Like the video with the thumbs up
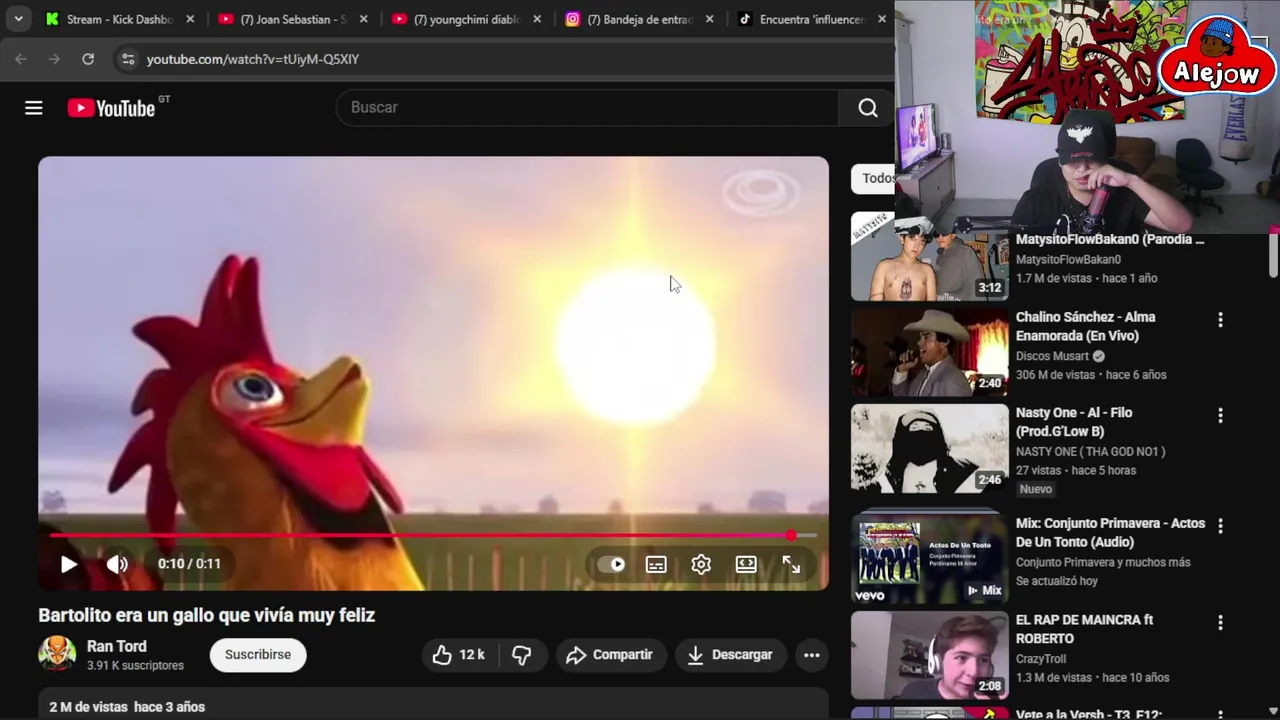This screenshot has width=1280, height=720. [x=458, y=655]
